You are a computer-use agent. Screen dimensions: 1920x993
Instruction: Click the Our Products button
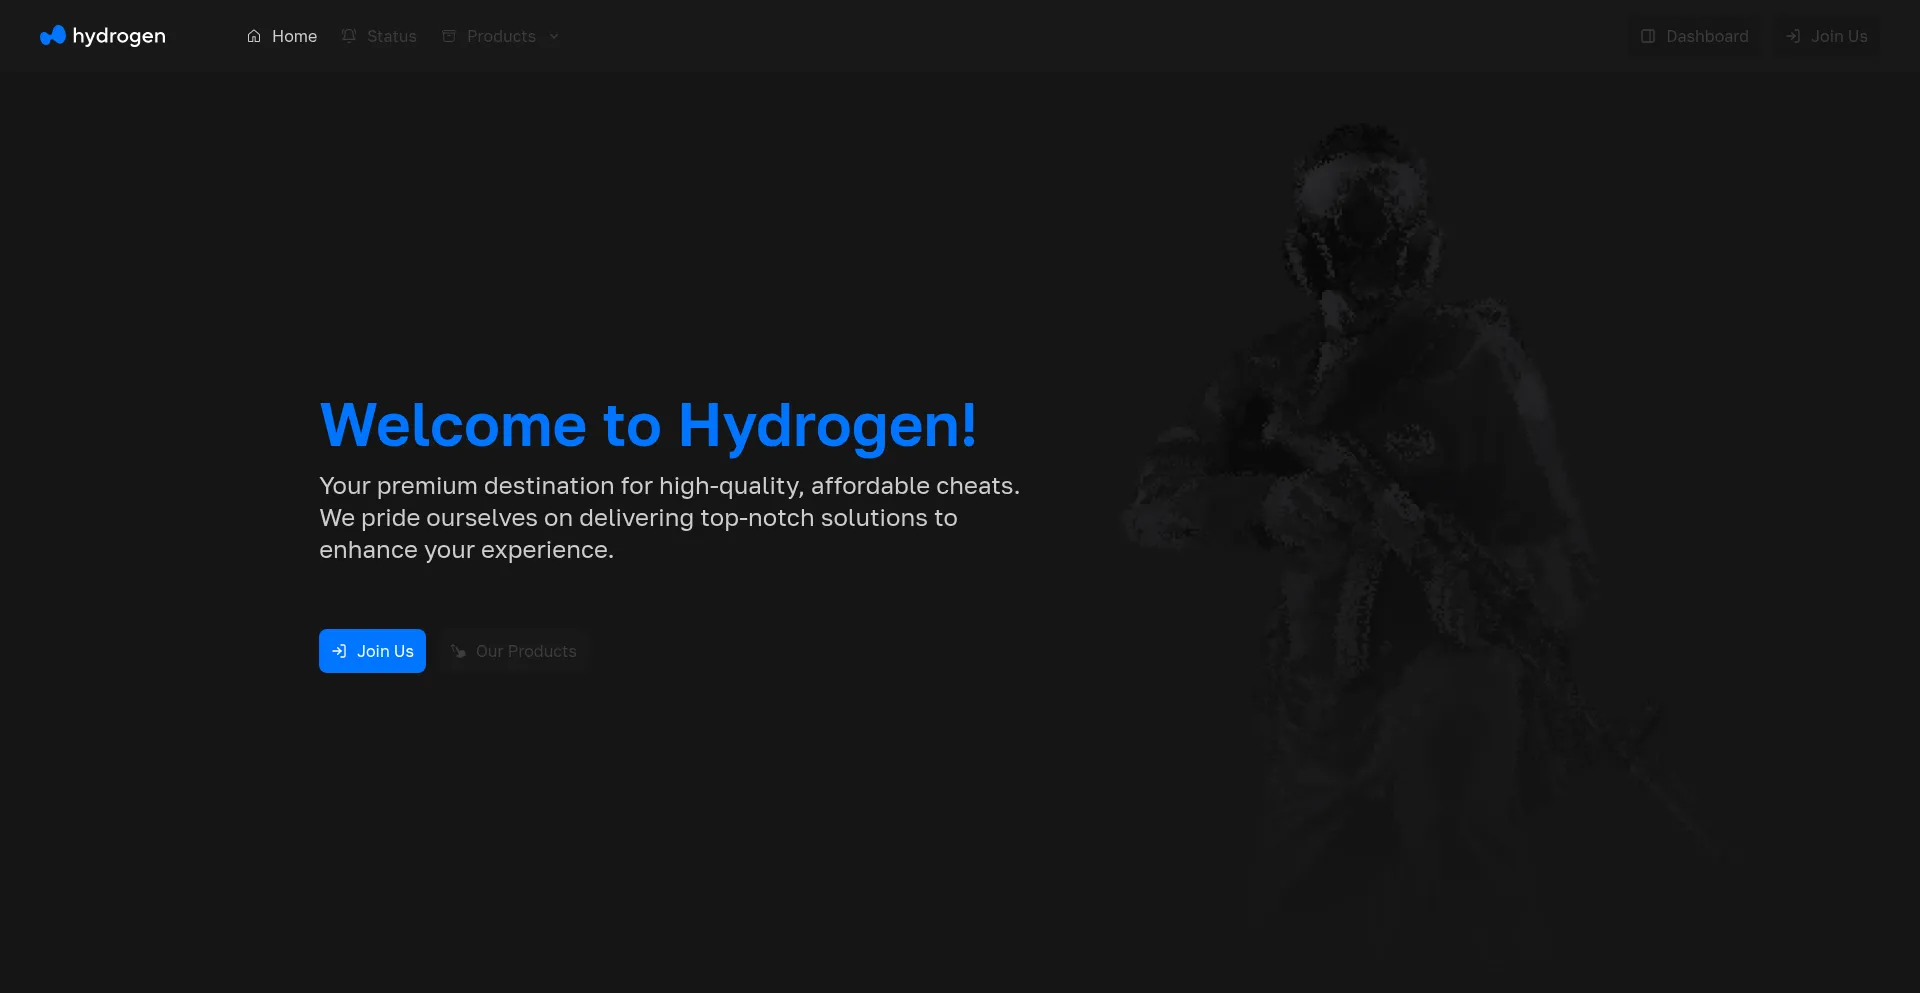tap(513, 651)
